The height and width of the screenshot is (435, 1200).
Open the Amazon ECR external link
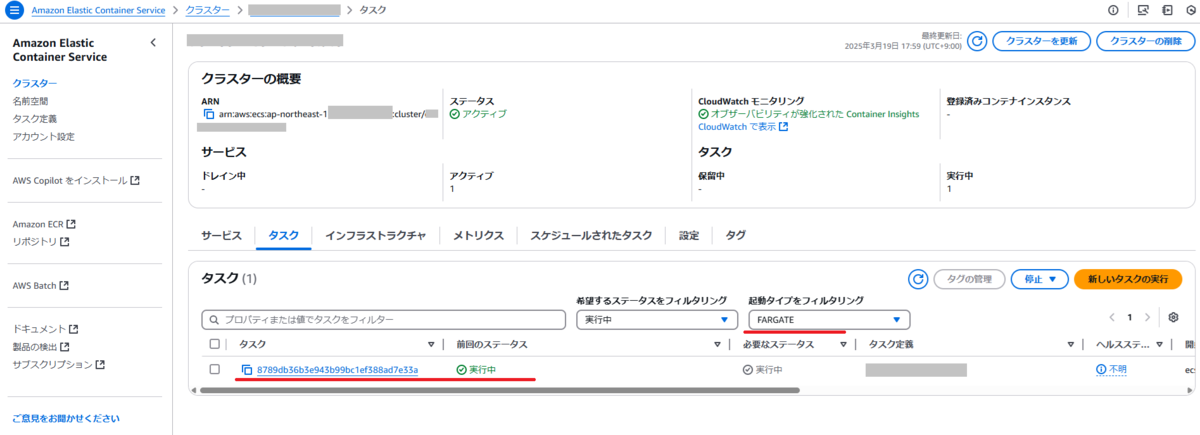(x=44, y=224)
